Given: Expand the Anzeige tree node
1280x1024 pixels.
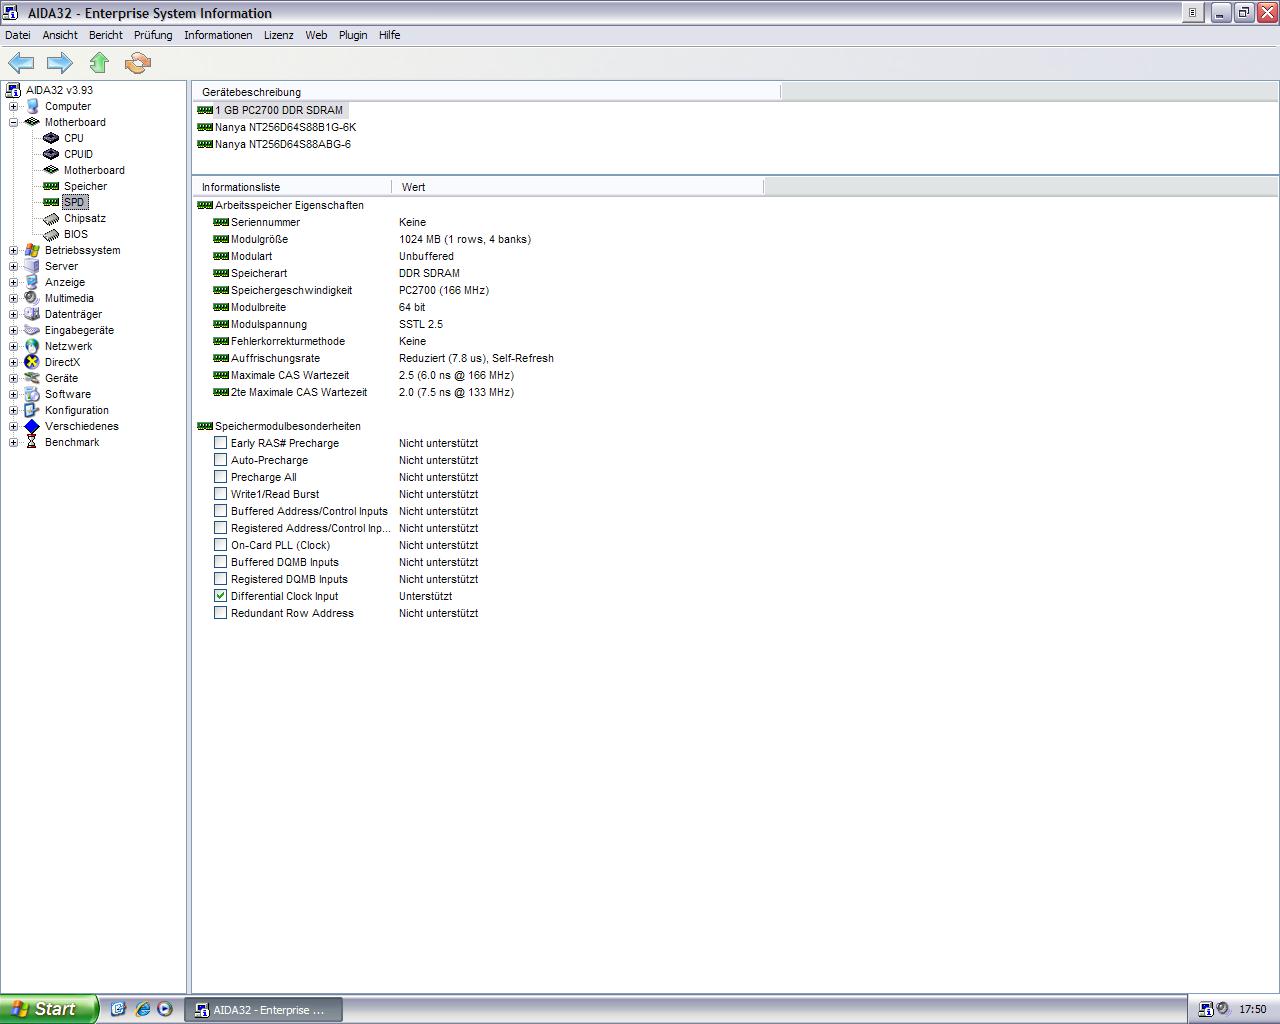Looking at the screenshot, I should 14,282.
